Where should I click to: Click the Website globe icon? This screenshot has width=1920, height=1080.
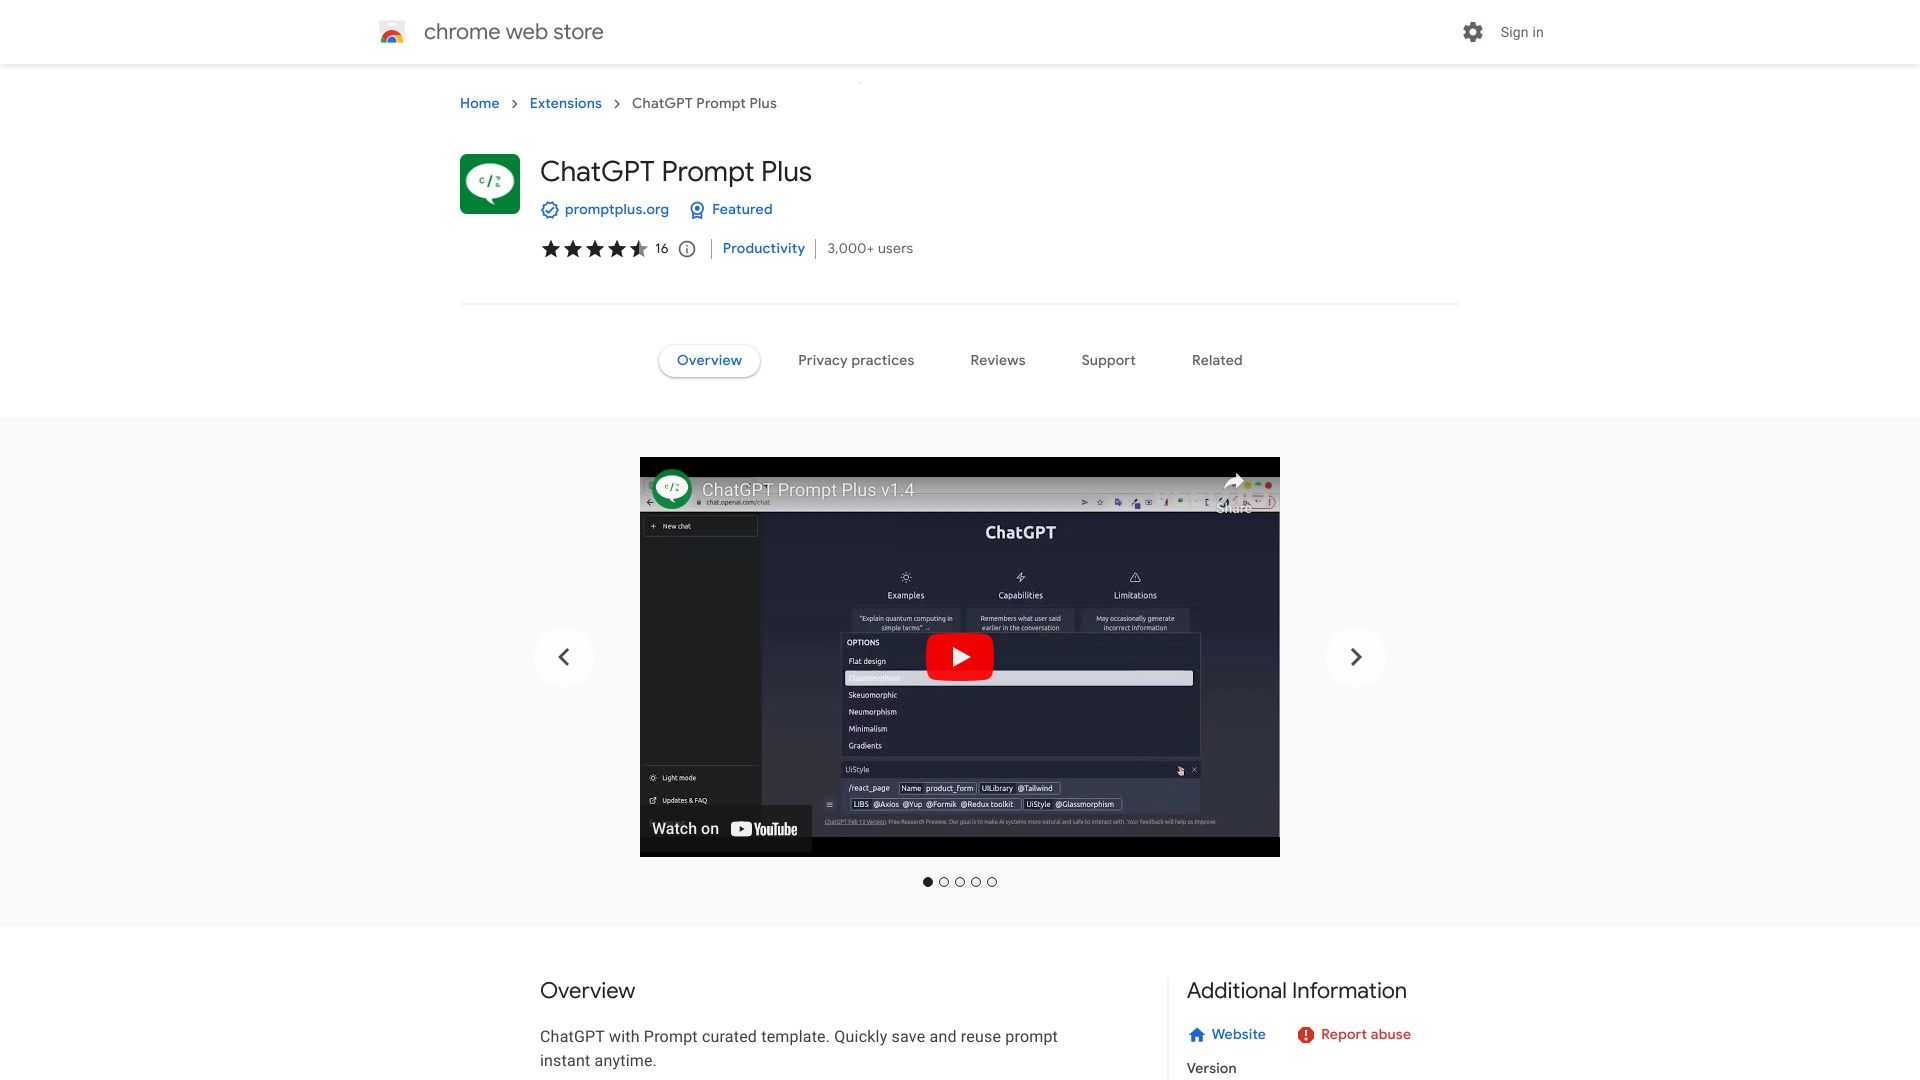pyautogui.click(x=1196, y=1034)
